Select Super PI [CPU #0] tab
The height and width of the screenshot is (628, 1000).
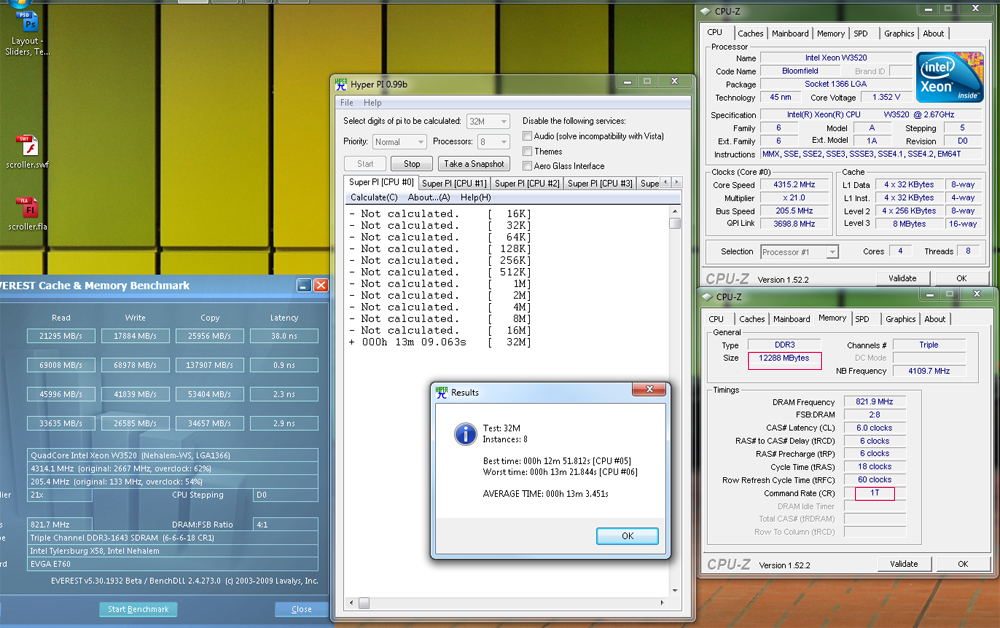pyautogui.click(x=381, y=182)
